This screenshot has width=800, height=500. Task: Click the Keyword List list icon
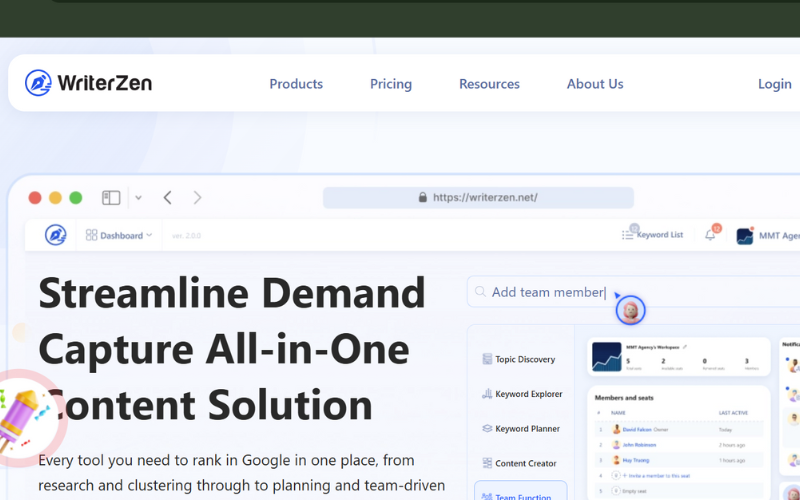point(627,235)
